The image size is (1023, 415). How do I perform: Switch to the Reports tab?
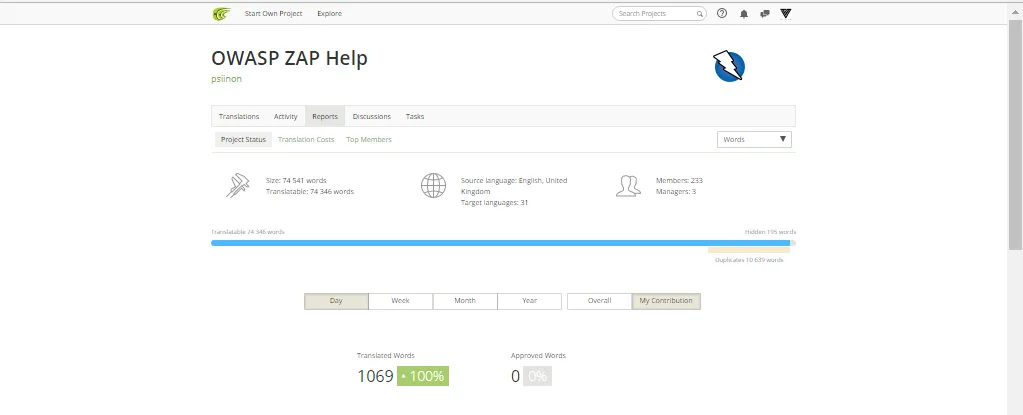325,116
